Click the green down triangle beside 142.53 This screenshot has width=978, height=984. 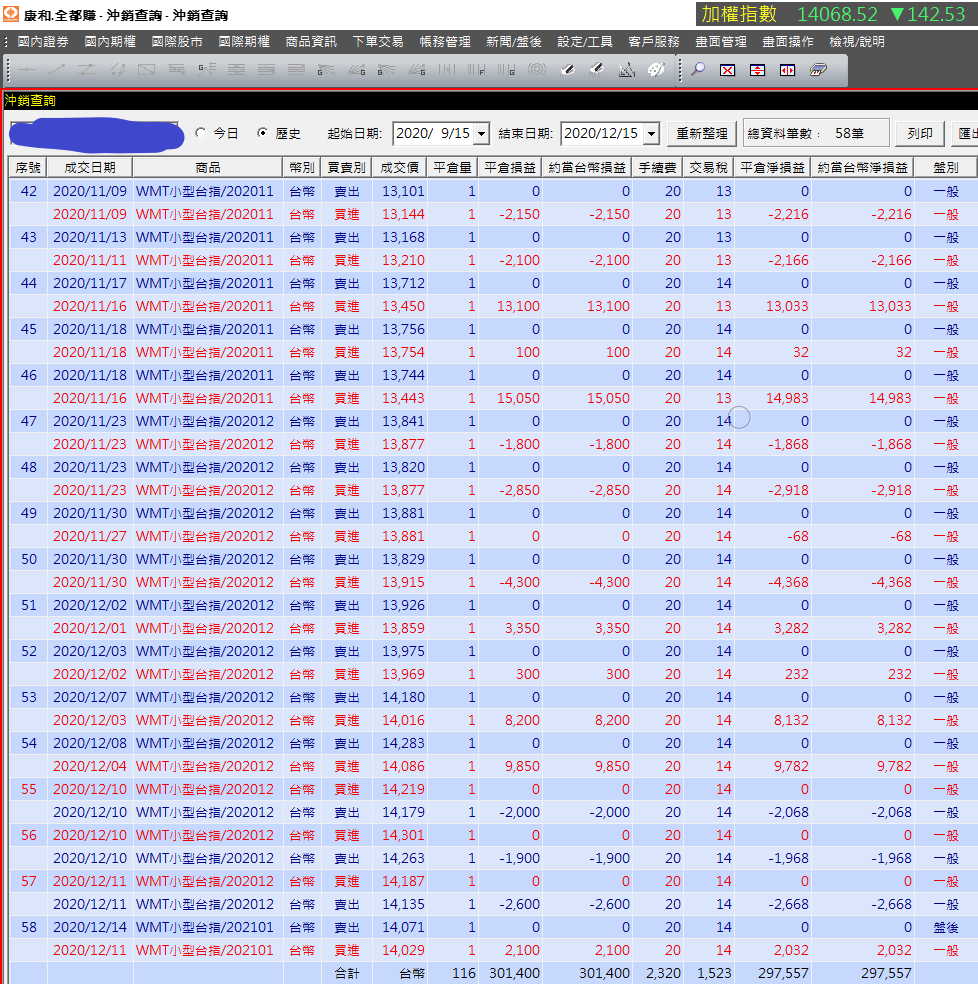pyautogui.click(x=897, y=14)
